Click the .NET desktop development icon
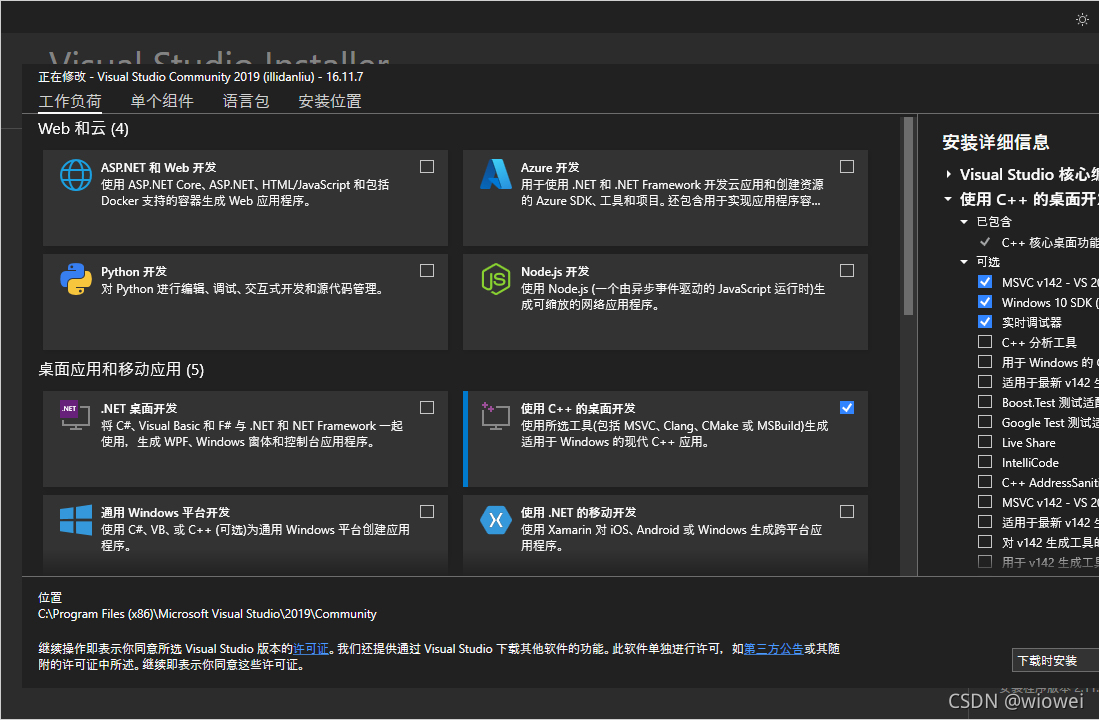Screen dimensions: 1099x720 coord(75,415)
